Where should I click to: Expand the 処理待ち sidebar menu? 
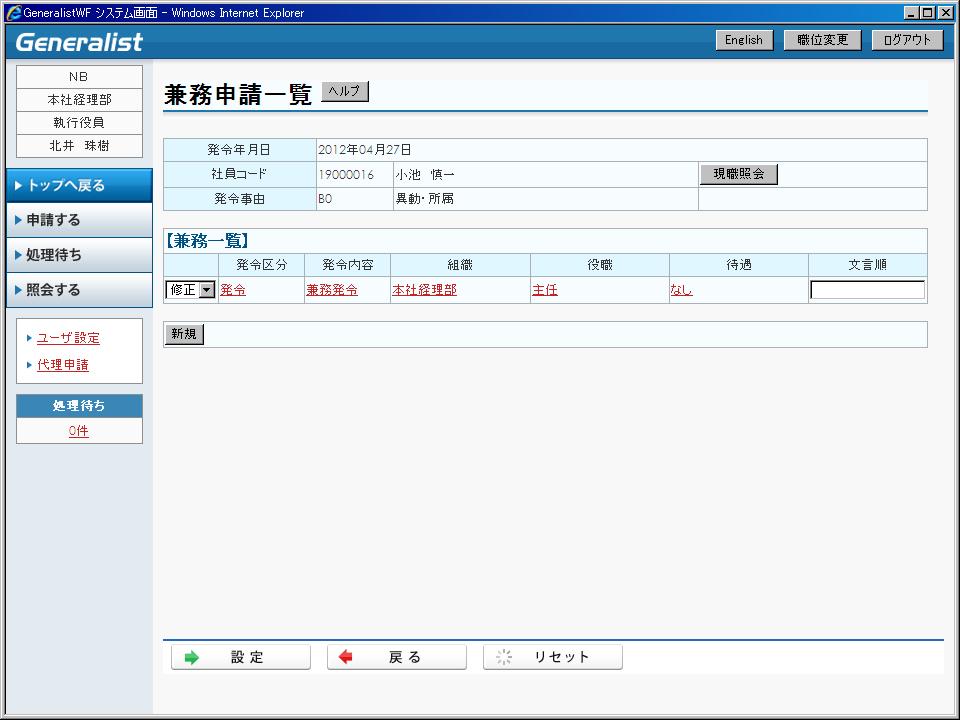79,255
